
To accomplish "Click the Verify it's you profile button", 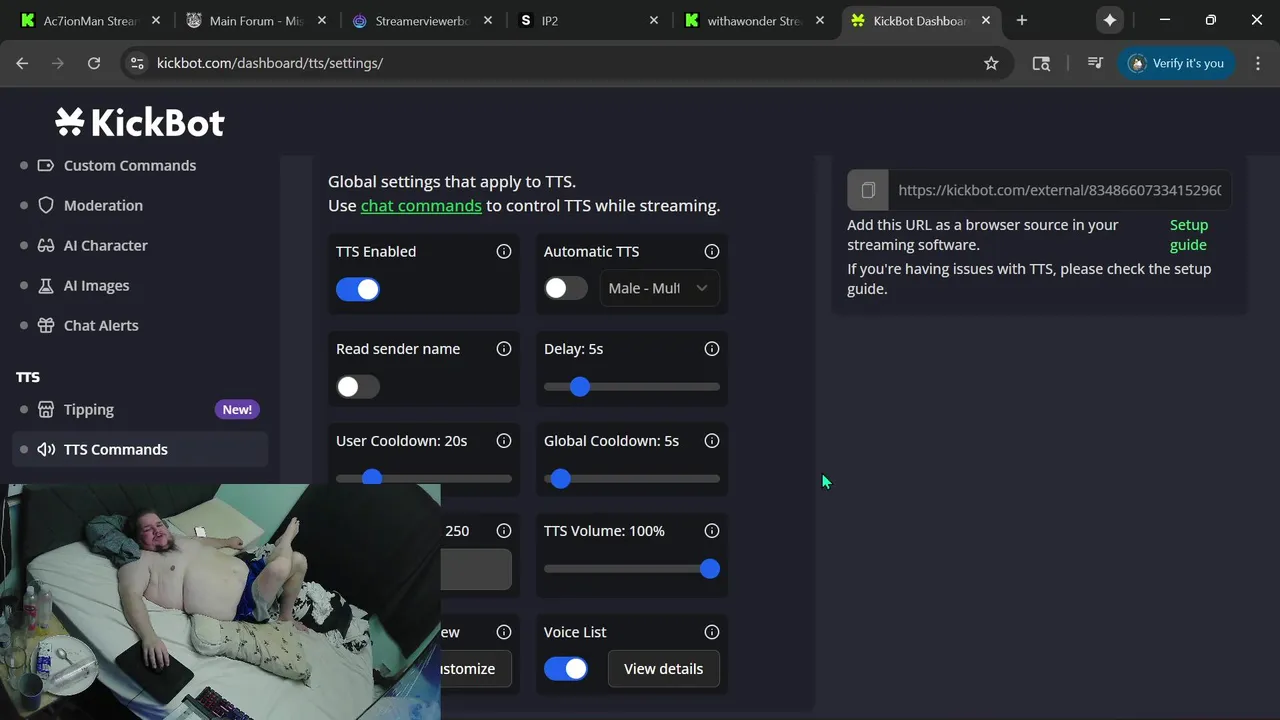I will 1177,63.
